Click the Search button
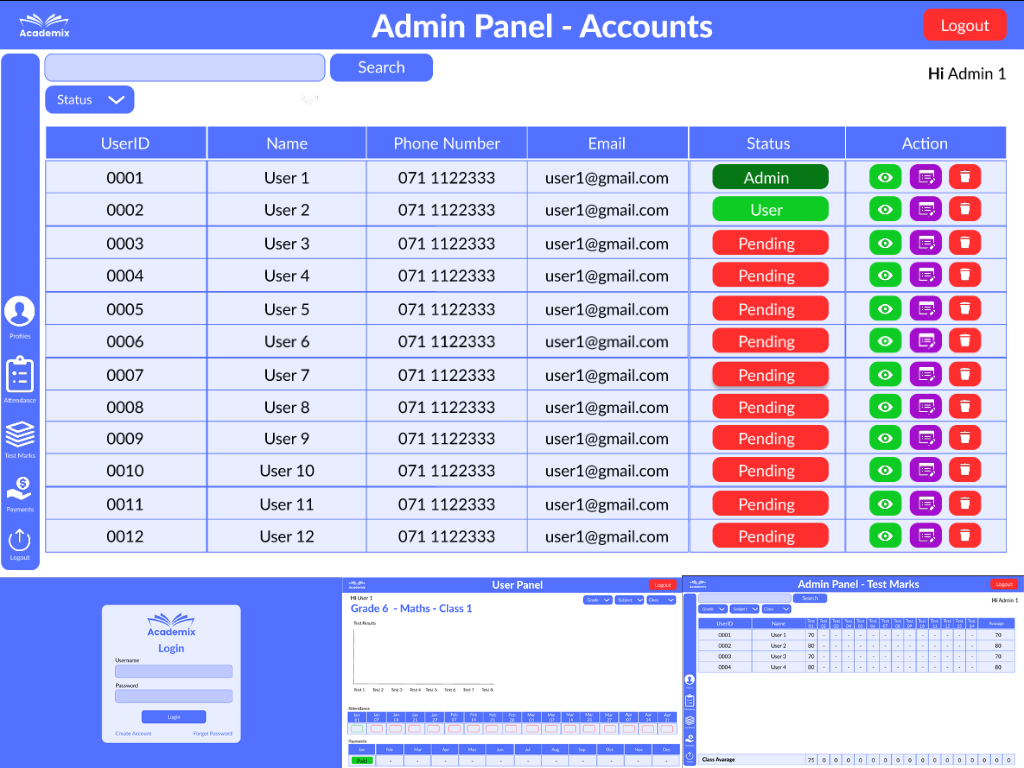The image size is (1024, 768). [x=381, y=67]
